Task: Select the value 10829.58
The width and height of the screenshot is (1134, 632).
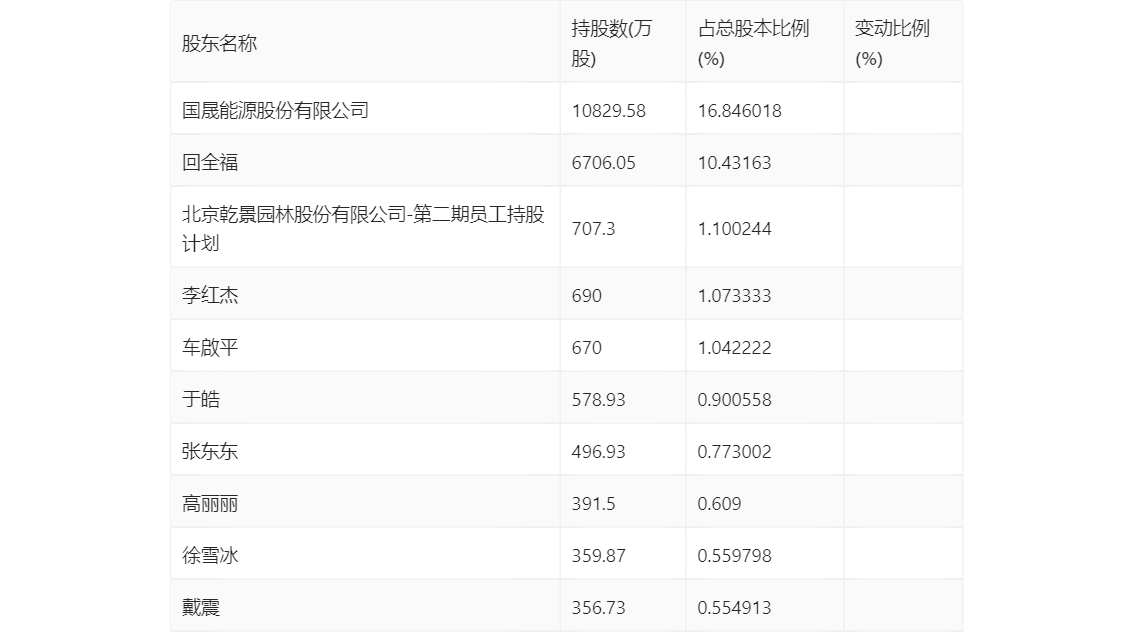Action: (608, 111)
